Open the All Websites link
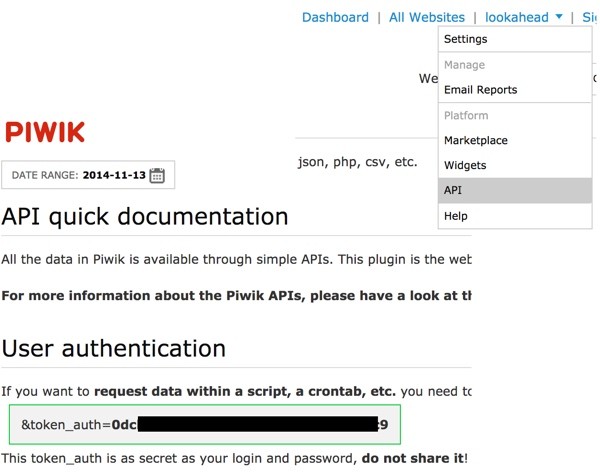 [x=427, y=17]
